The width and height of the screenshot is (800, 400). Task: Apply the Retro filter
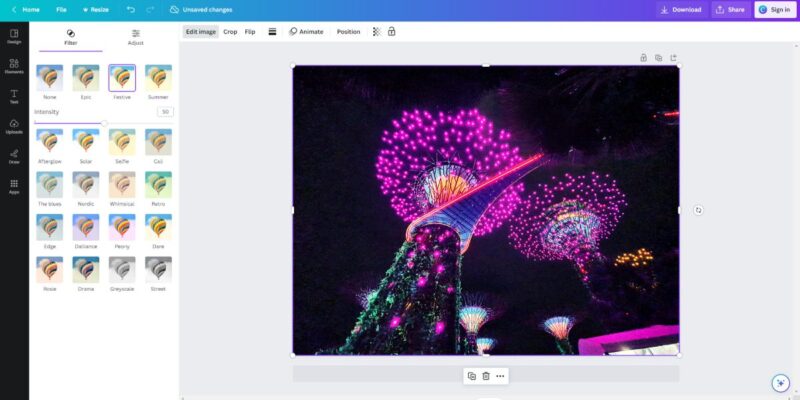coord(158,185)
